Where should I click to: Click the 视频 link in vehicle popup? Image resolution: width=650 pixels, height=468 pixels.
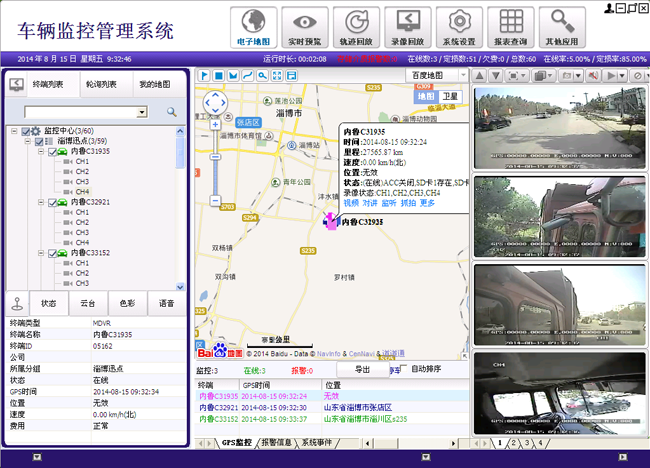coord(351,203)
